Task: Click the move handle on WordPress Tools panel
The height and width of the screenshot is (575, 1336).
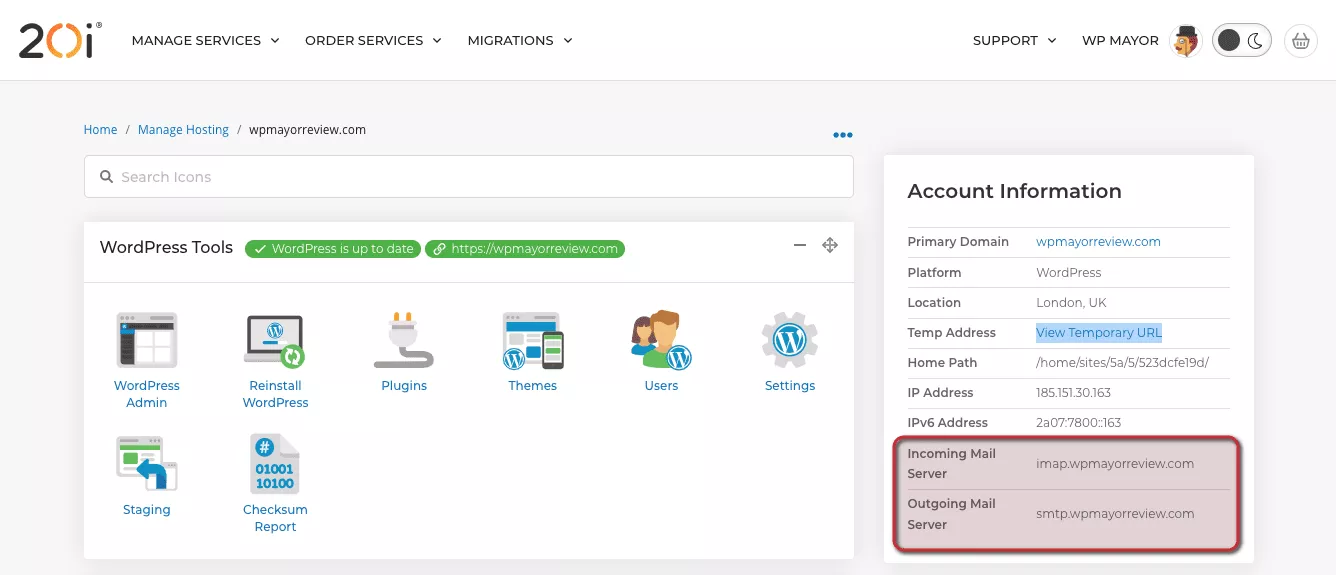Action: pyautogui.click(x=830, y=245)
